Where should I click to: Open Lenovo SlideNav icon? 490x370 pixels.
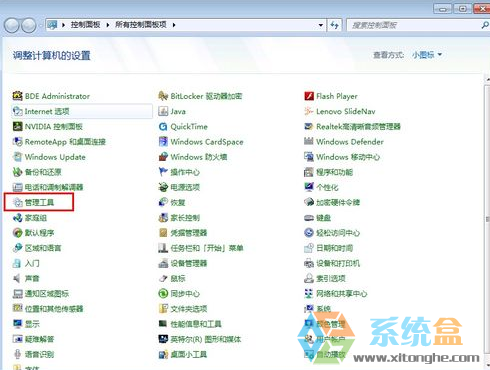[309, 111]
